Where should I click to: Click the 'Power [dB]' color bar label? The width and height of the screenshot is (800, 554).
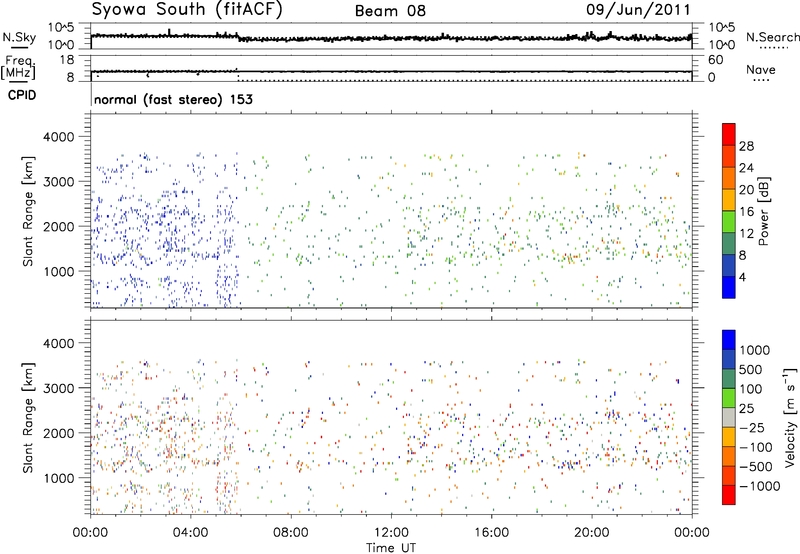763,211
